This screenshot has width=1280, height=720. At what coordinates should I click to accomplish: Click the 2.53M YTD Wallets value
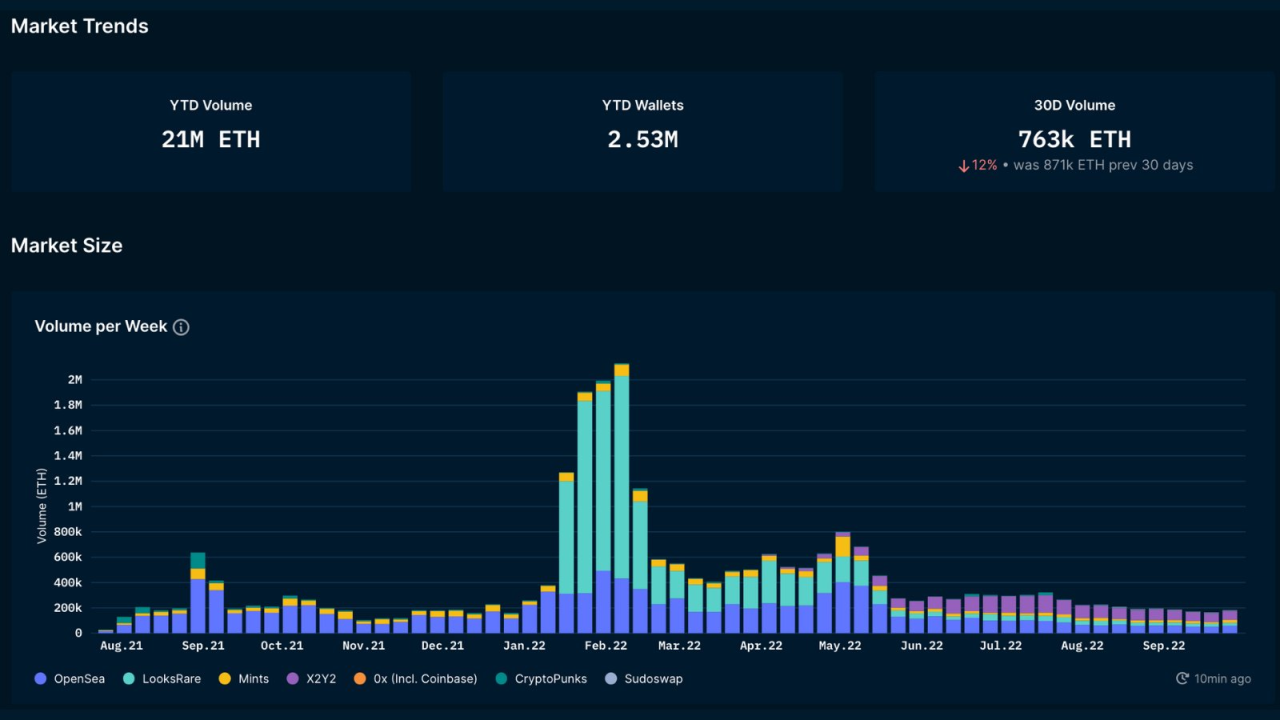pos(643,139)
